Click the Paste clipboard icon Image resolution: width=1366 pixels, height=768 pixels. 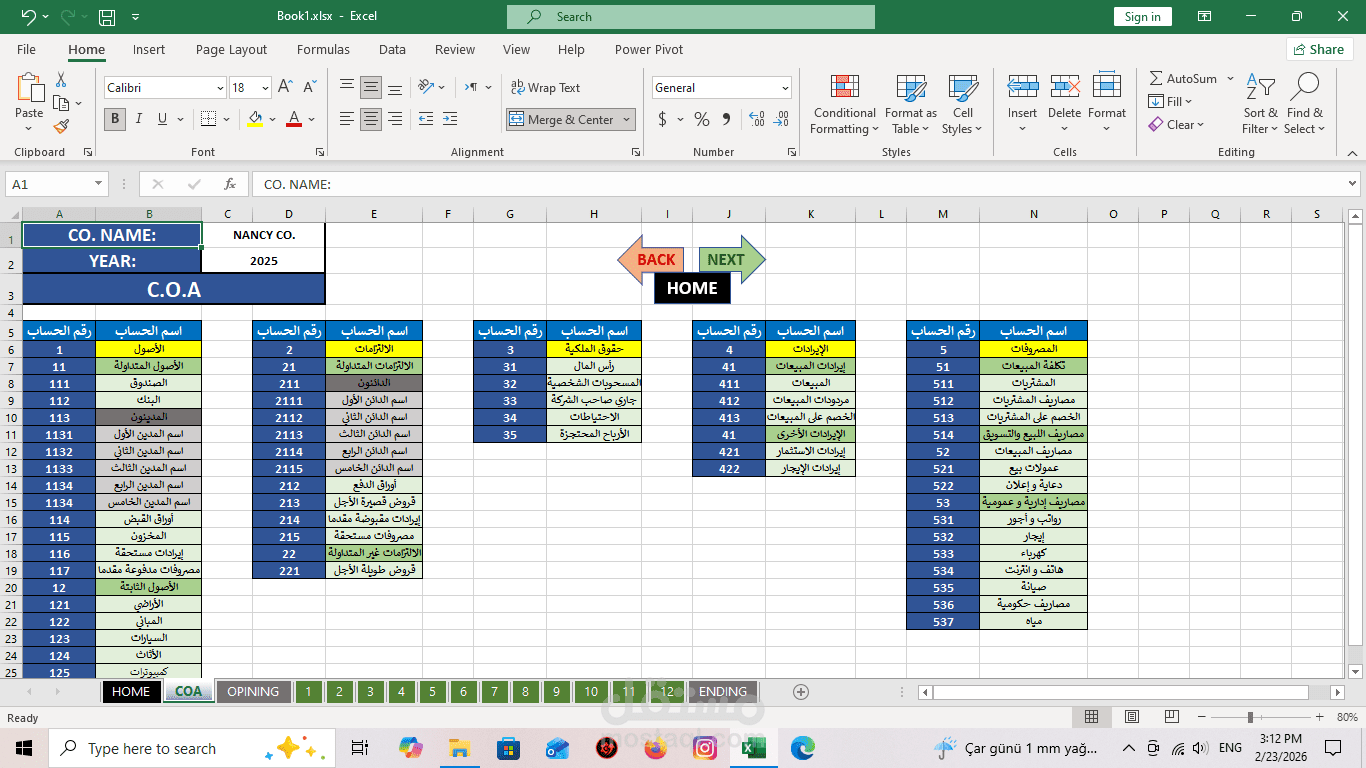click(x=29, y=88)
